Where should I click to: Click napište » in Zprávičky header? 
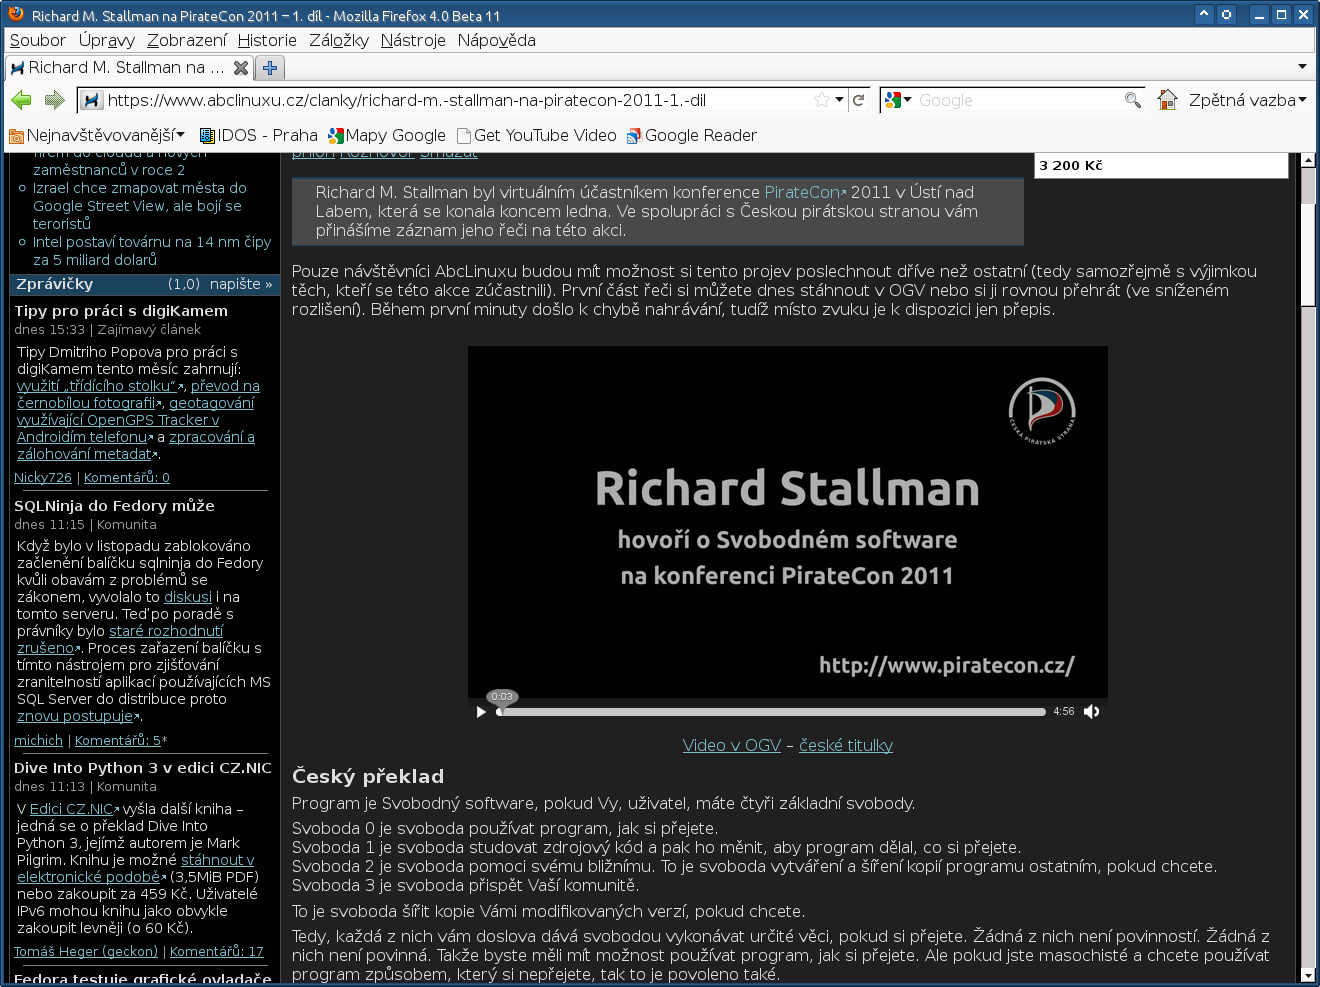(x=241, y=284)
